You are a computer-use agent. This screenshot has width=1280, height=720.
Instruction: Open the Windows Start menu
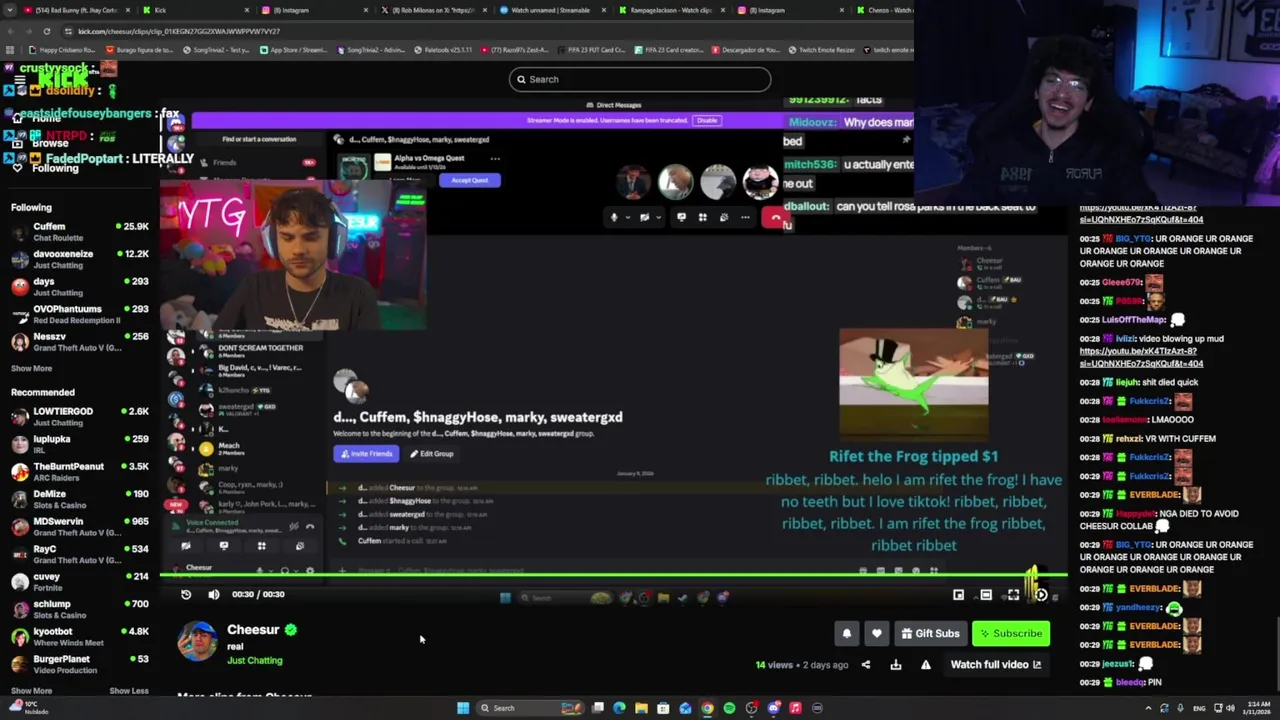[x=463, y=708]
